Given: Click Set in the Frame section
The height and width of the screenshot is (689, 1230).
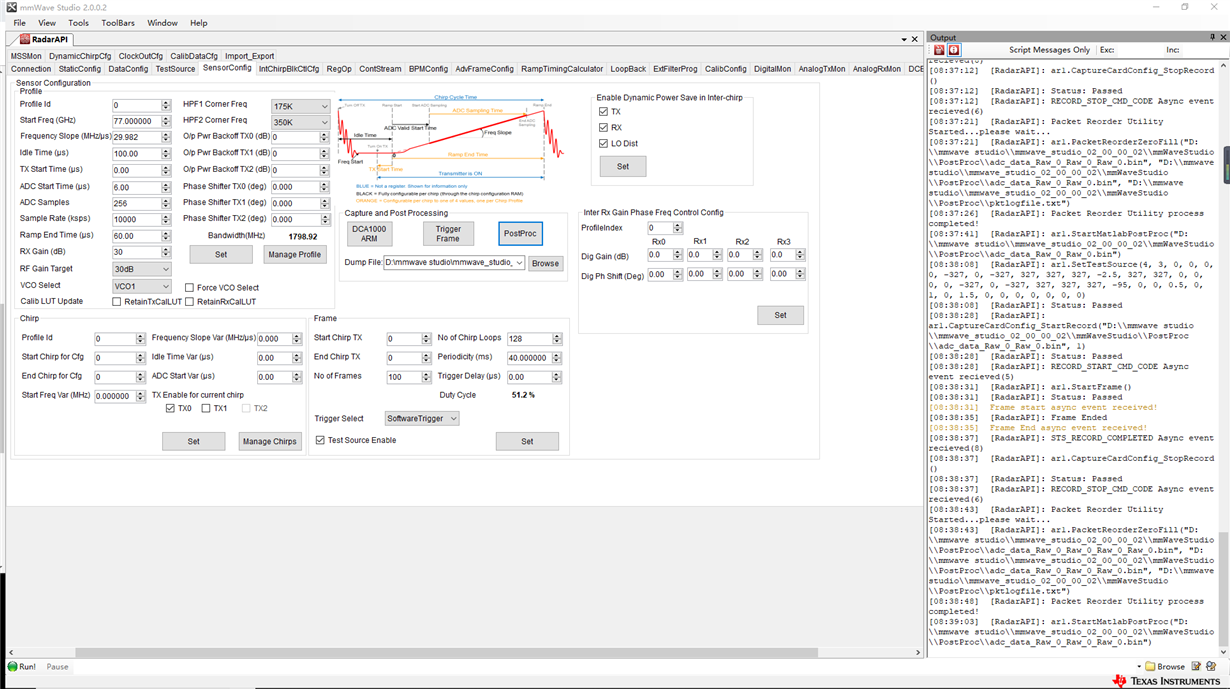Looking at the screenshot, I should point(527,441).
